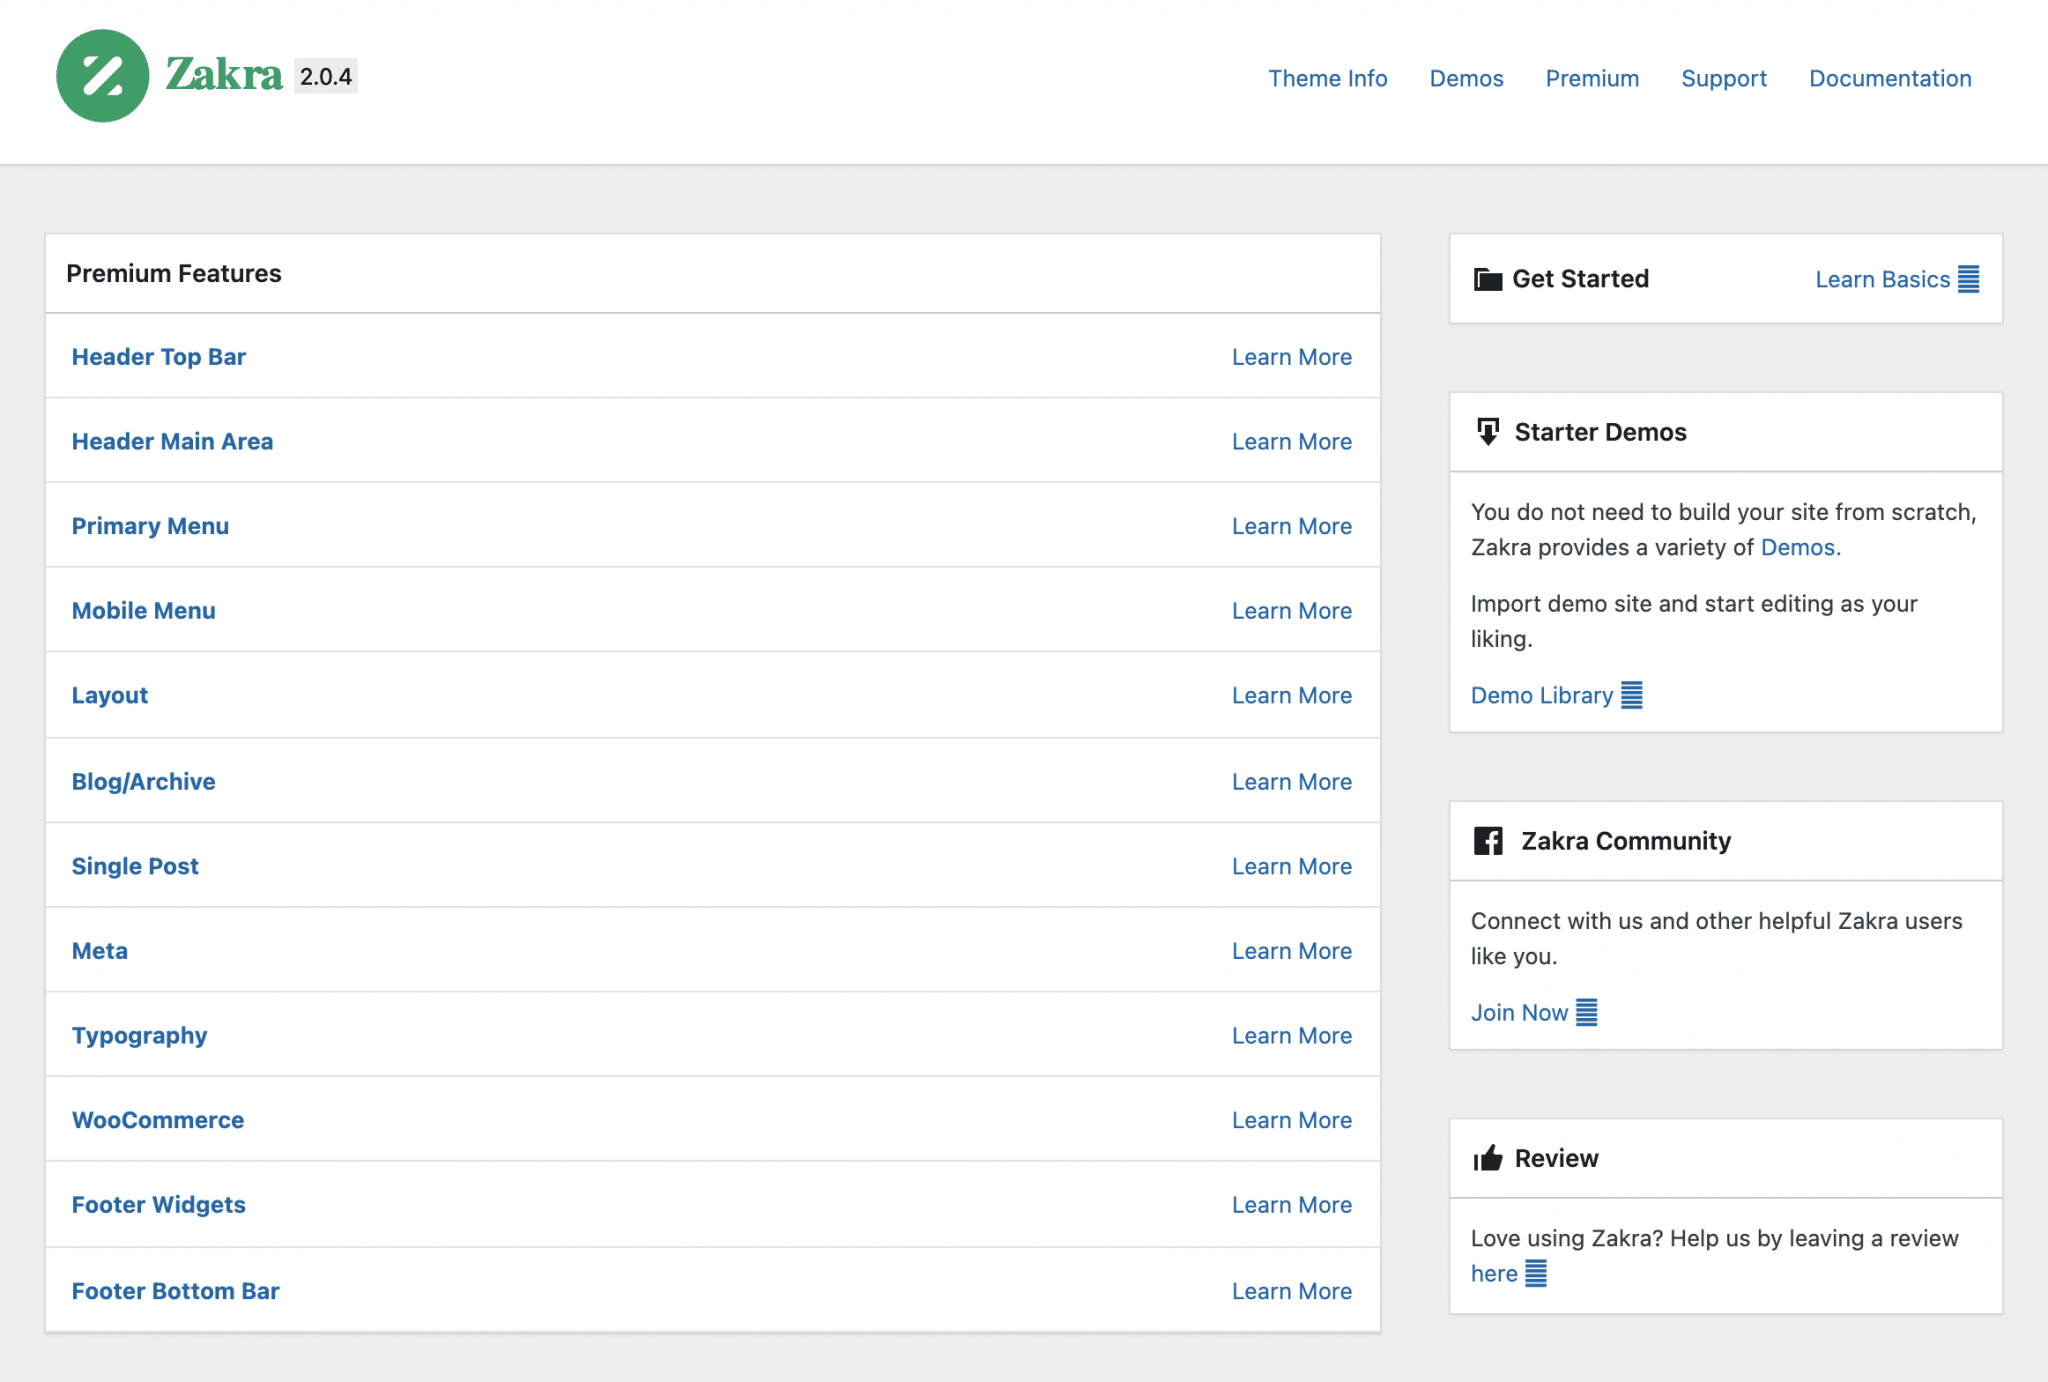Click the folder icon beside Get Started
Image resolution: width=2048 pixels, height=1382 pixels.
click(x=1489, y=279)
